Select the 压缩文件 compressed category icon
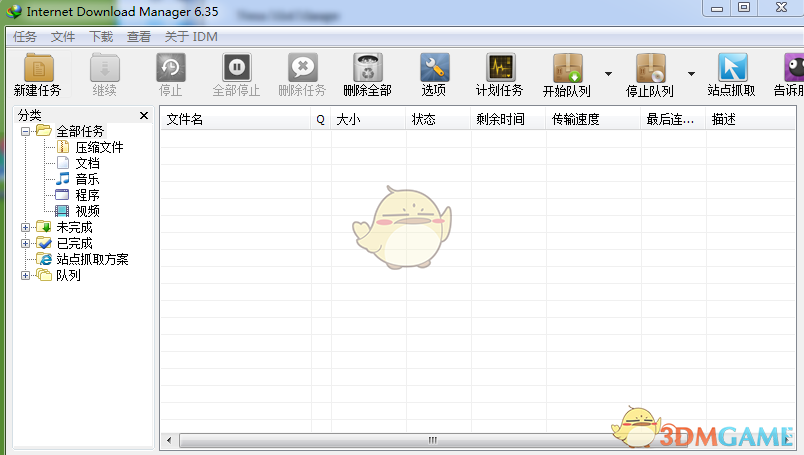 63,147
